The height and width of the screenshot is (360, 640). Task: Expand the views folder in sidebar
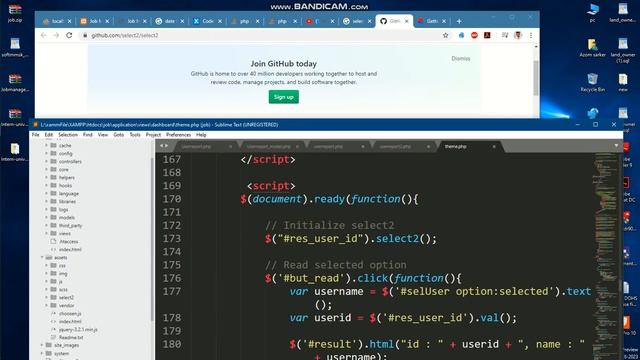tap(47, 233)
